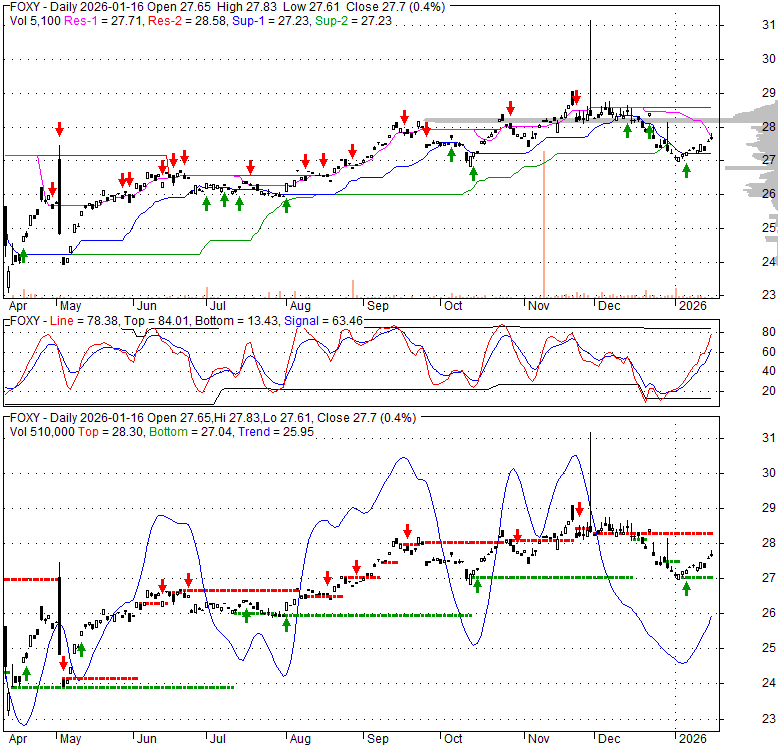The height and width of the screenshot is (745, 780).
Task: Click the green buy arrow in April on the top chart
Action: pyautogui.click(x=24, y=255)
